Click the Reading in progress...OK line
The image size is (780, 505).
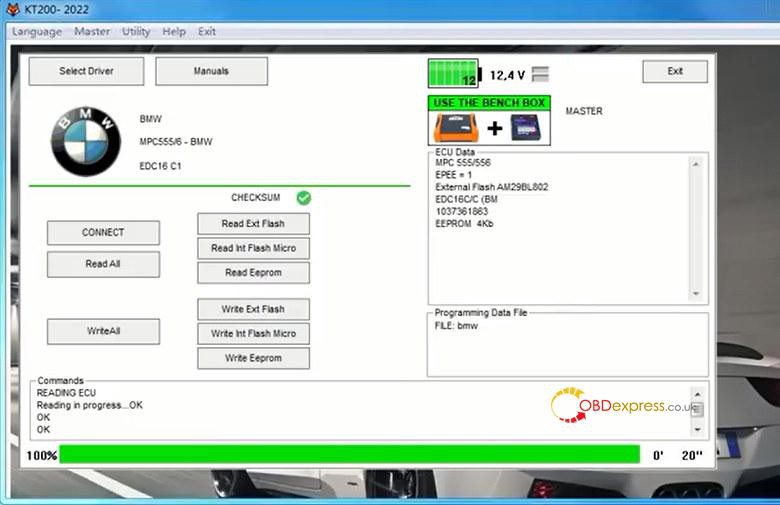(x=90, y=405)
